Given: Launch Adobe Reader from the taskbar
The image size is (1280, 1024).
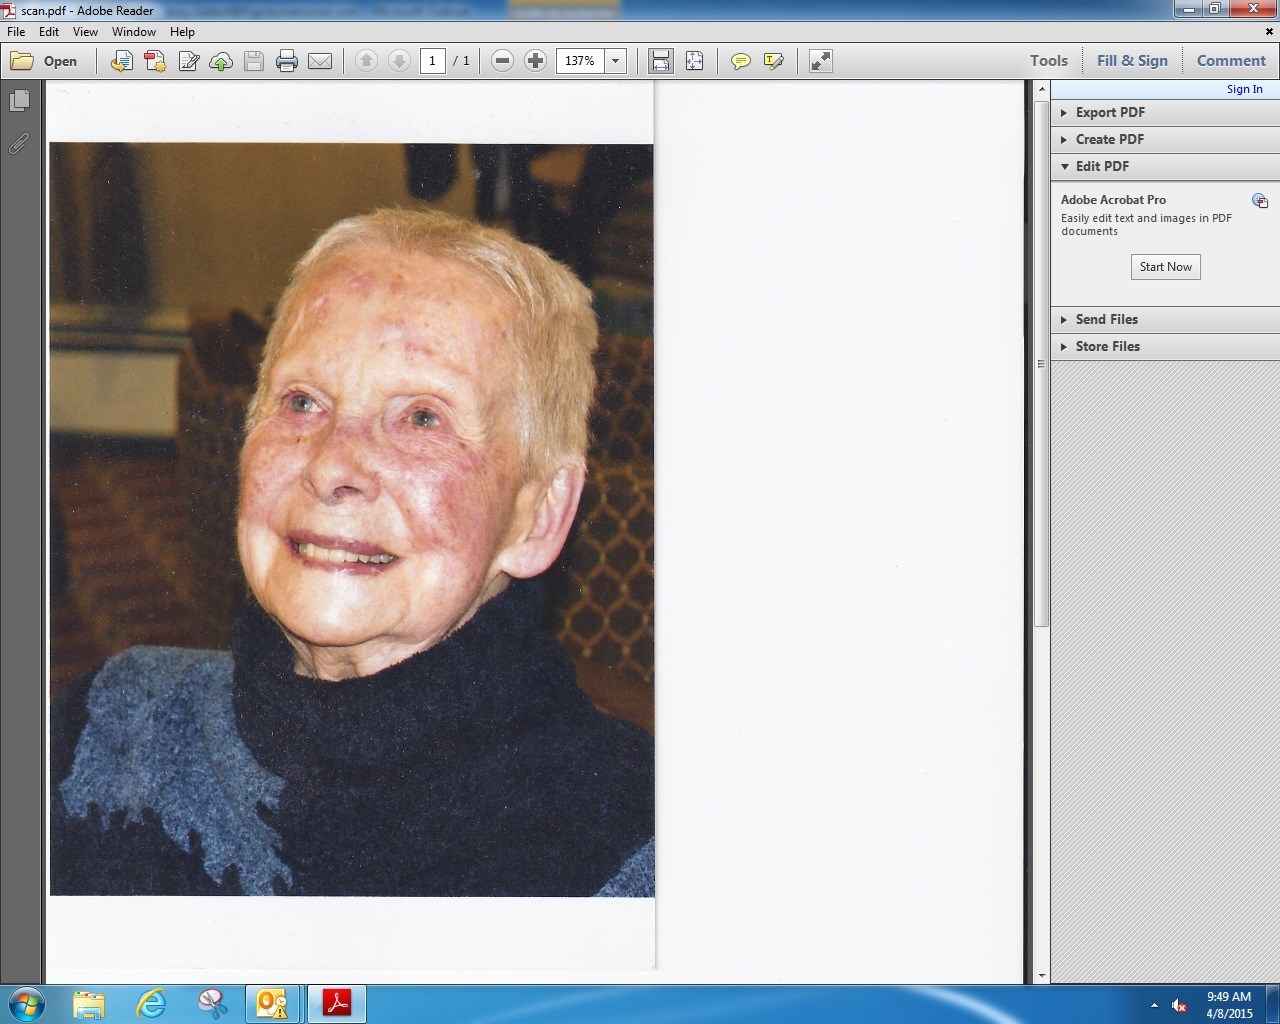Looking at the screenshot, I should coord(336,1004).
